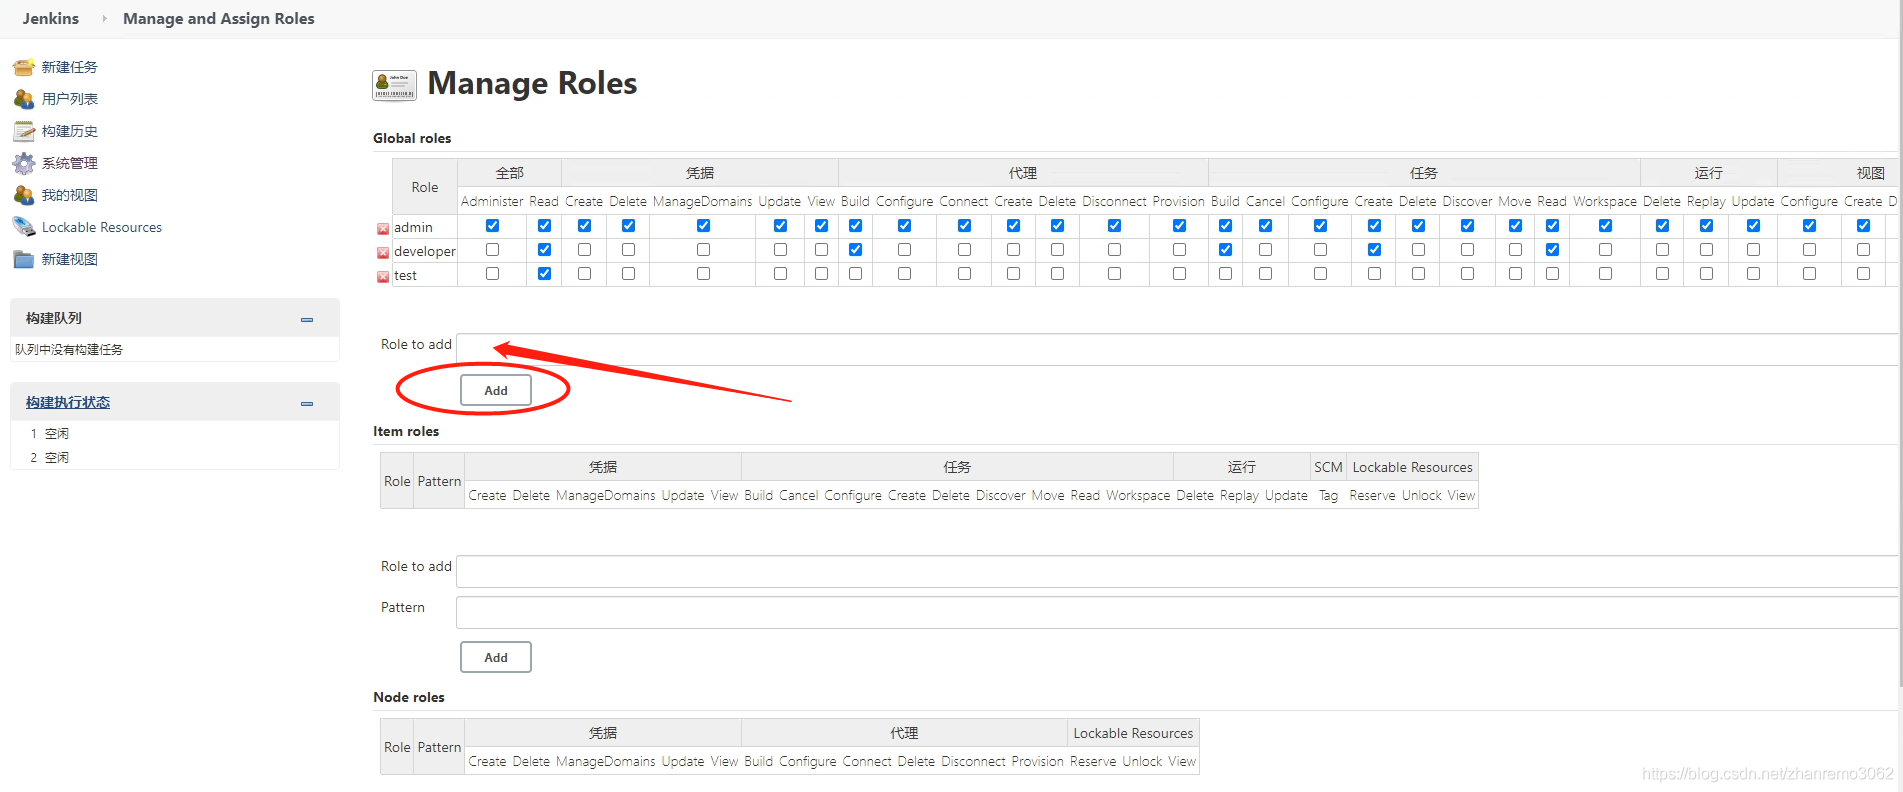
Task: Click Replay header in Global roles table
Action: pyautogui.click(x=1706, y=201)
